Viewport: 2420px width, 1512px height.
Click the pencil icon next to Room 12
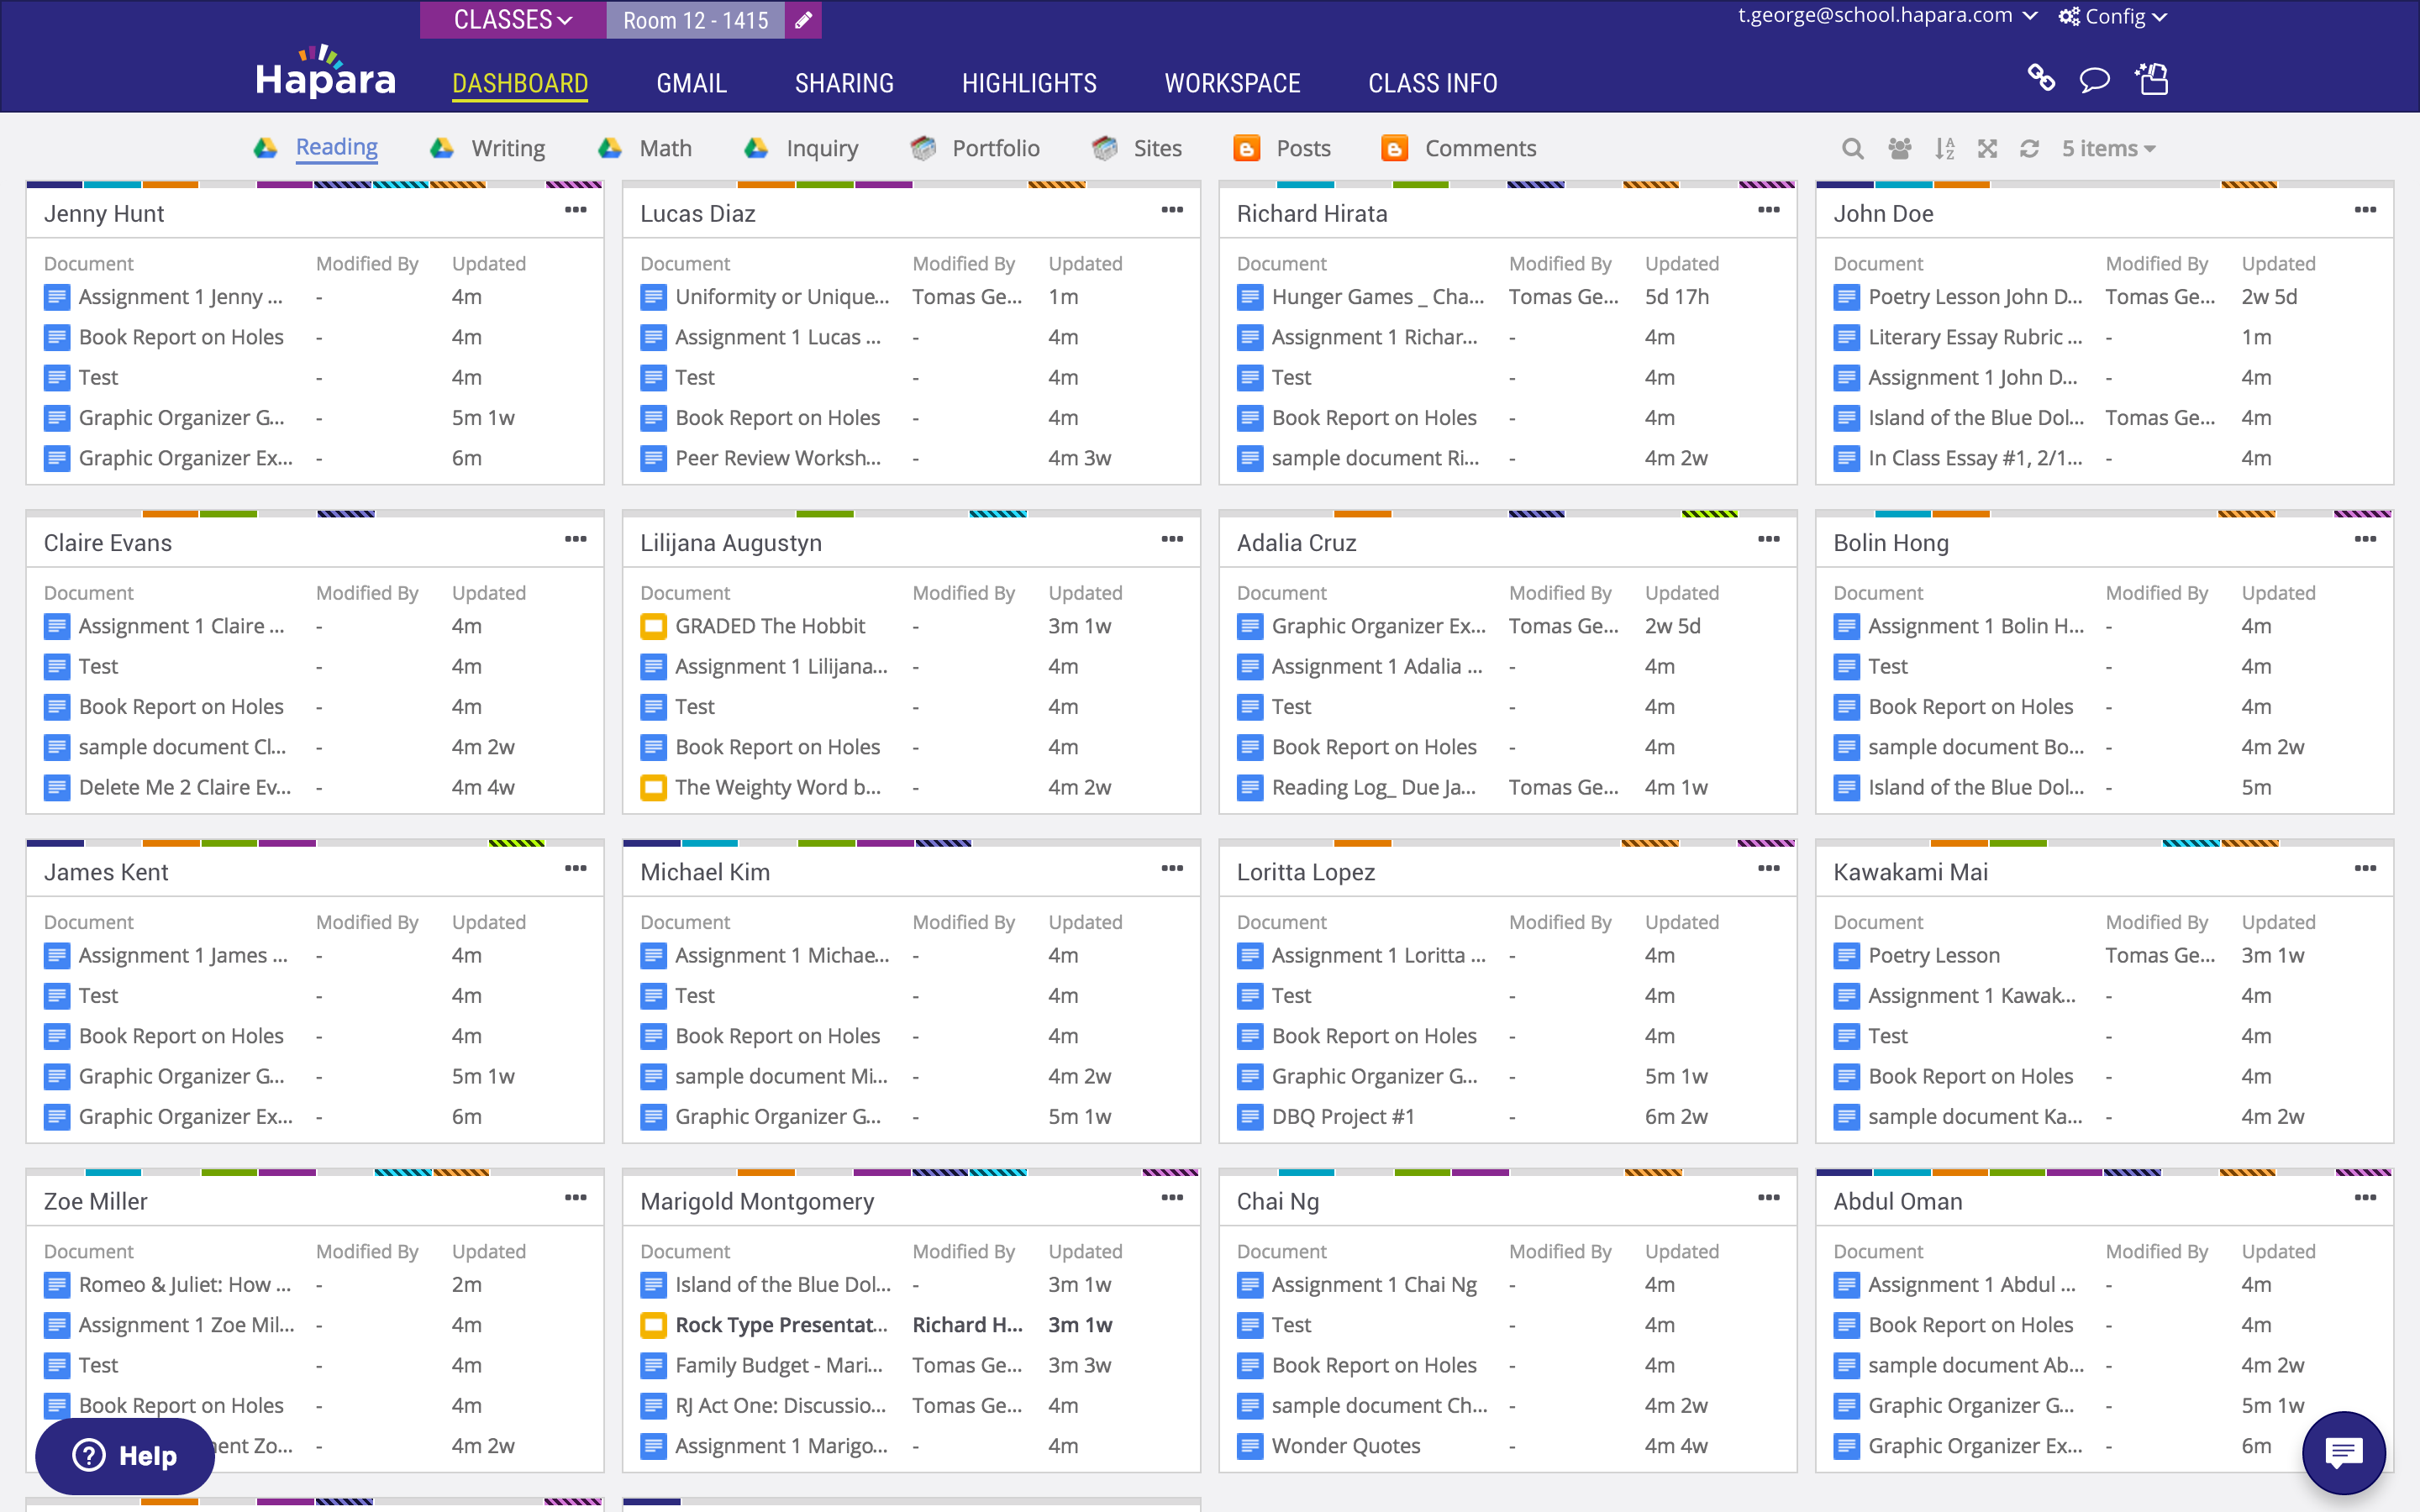coord(803,19)
